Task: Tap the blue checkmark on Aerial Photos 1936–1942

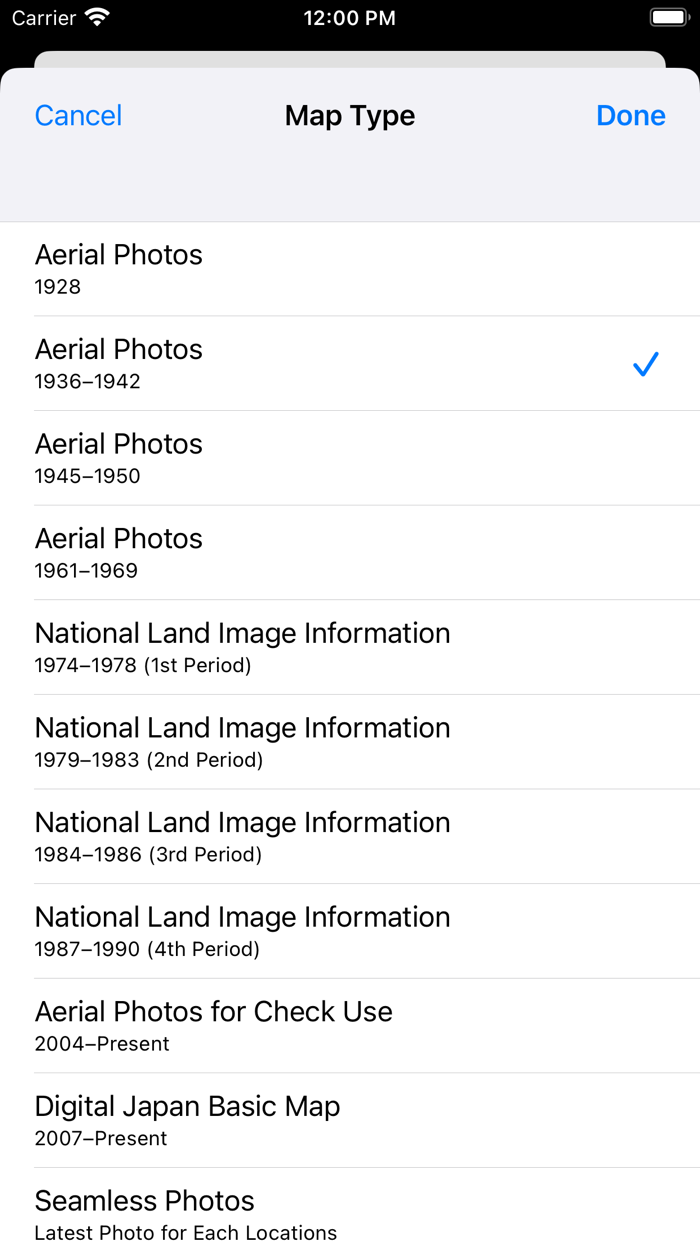Action: (646, 364)
